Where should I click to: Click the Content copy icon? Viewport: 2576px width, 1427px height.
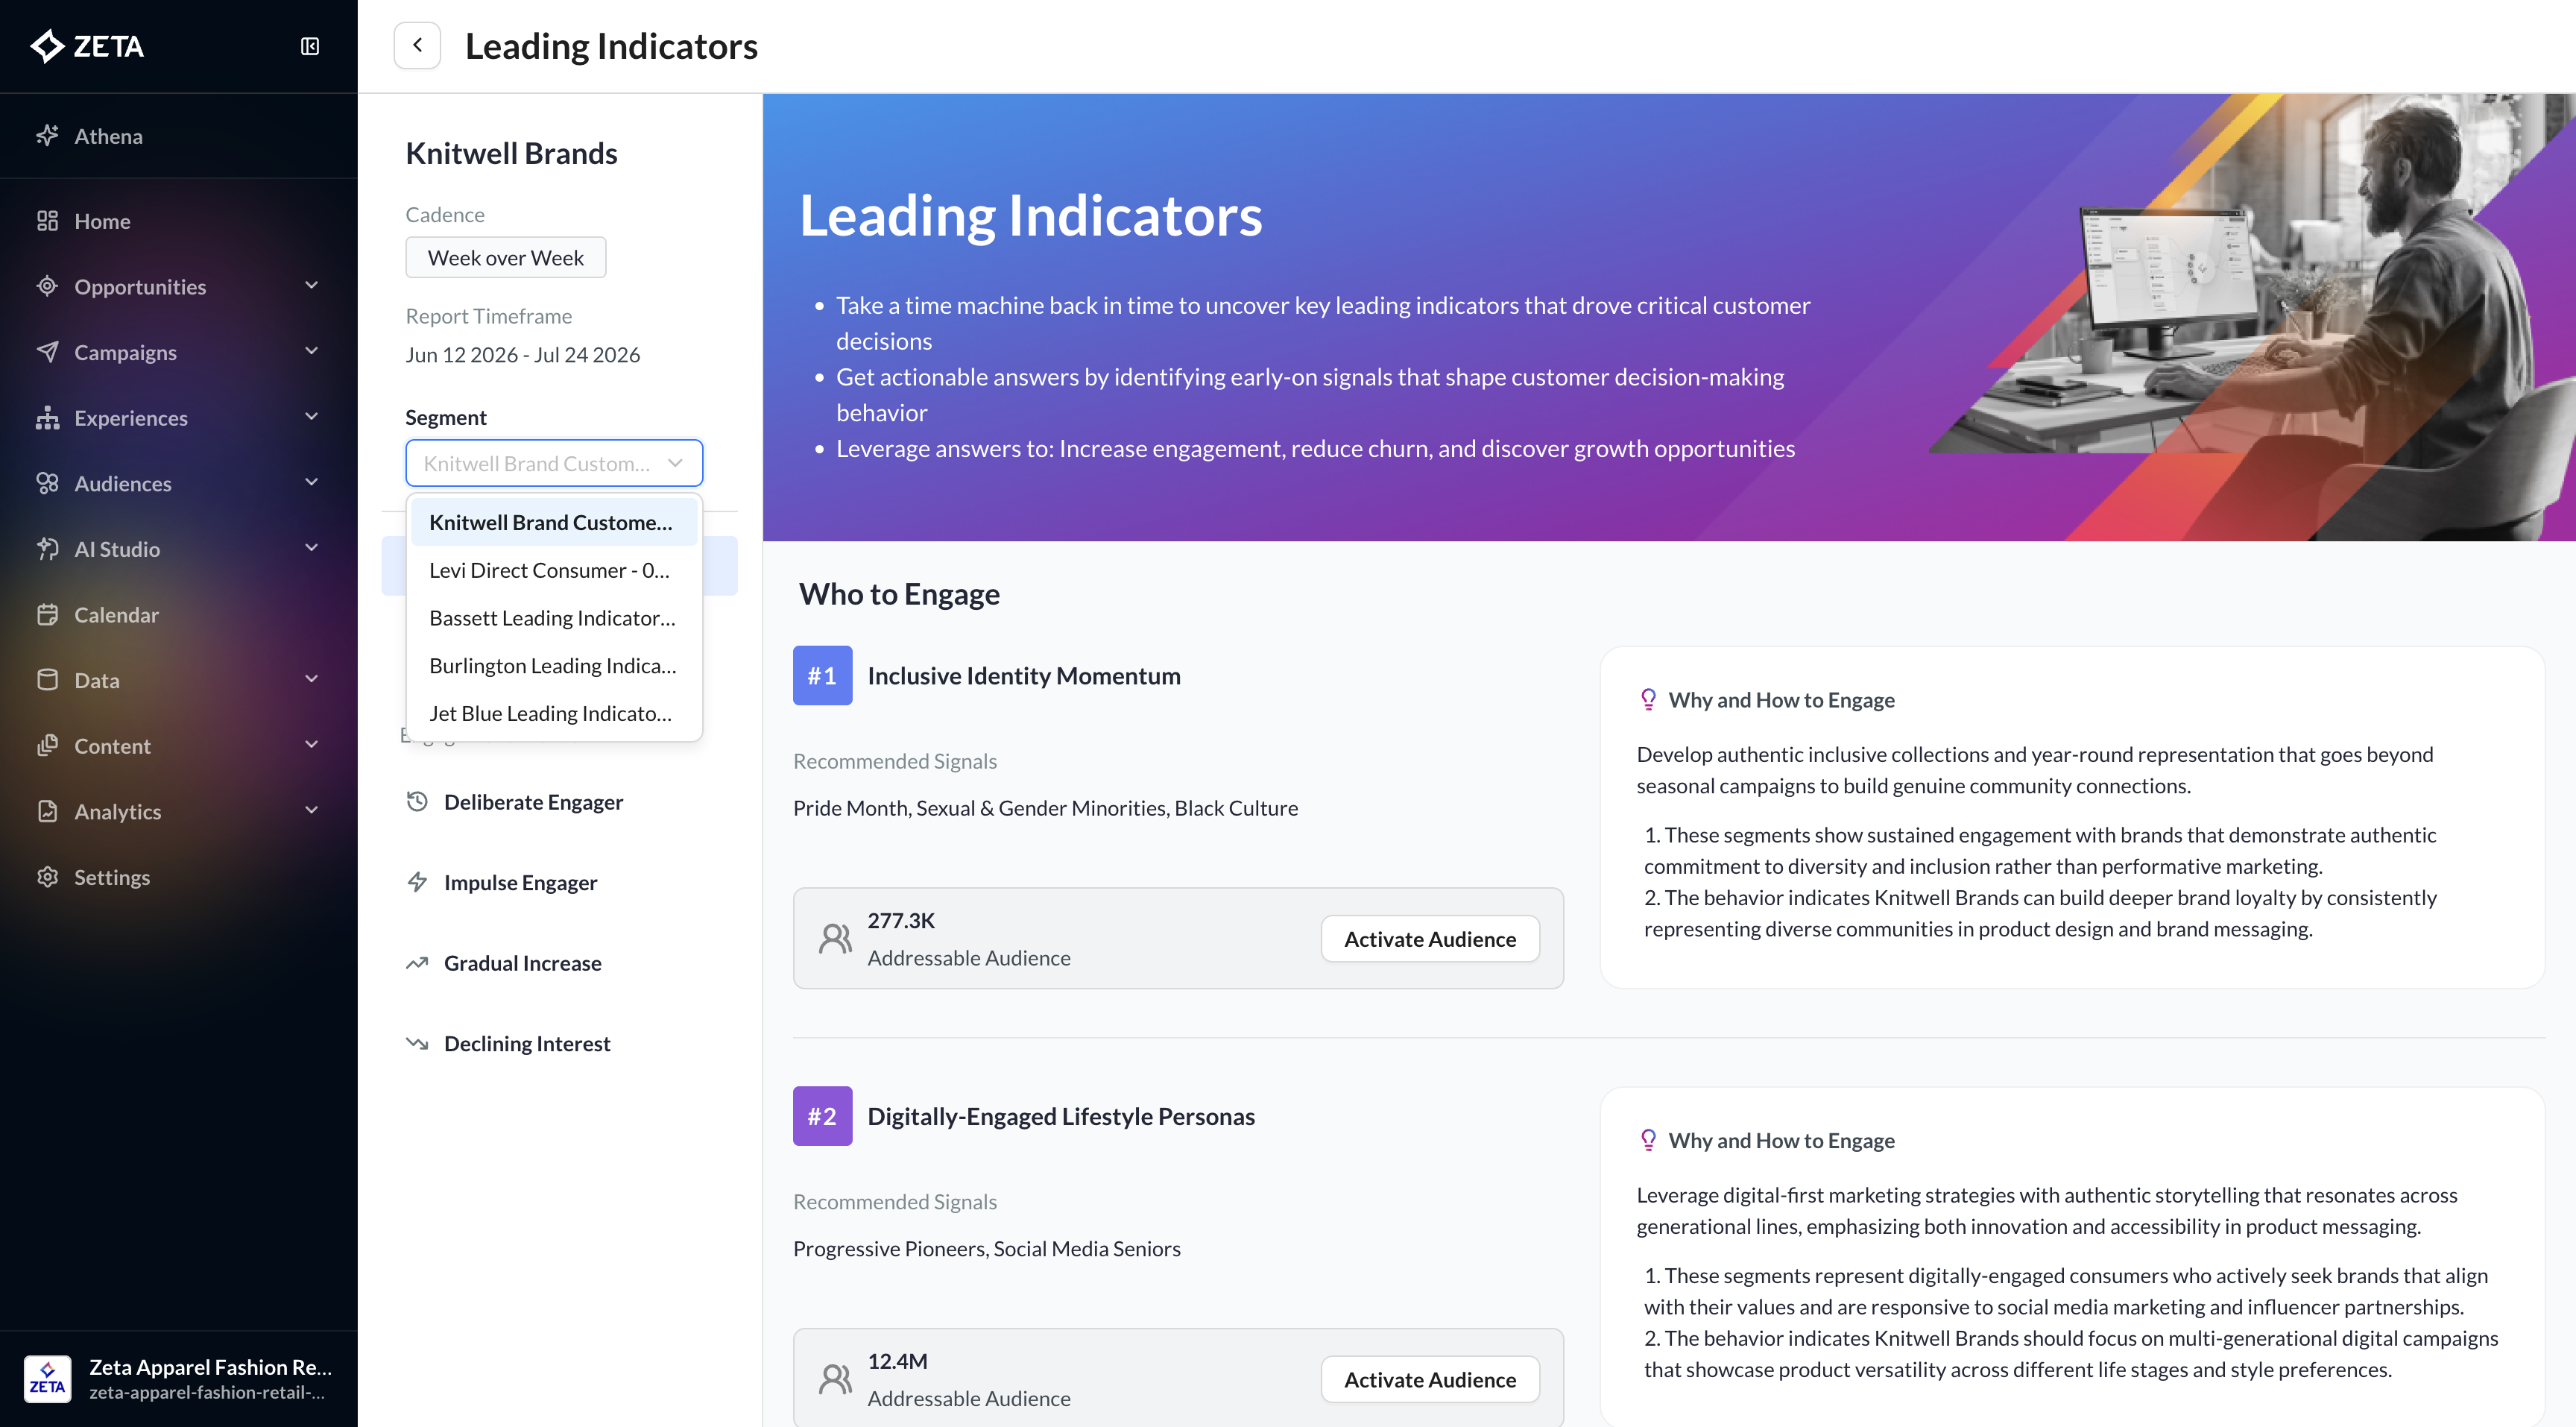pyautogui.click(x=47, y=745)
